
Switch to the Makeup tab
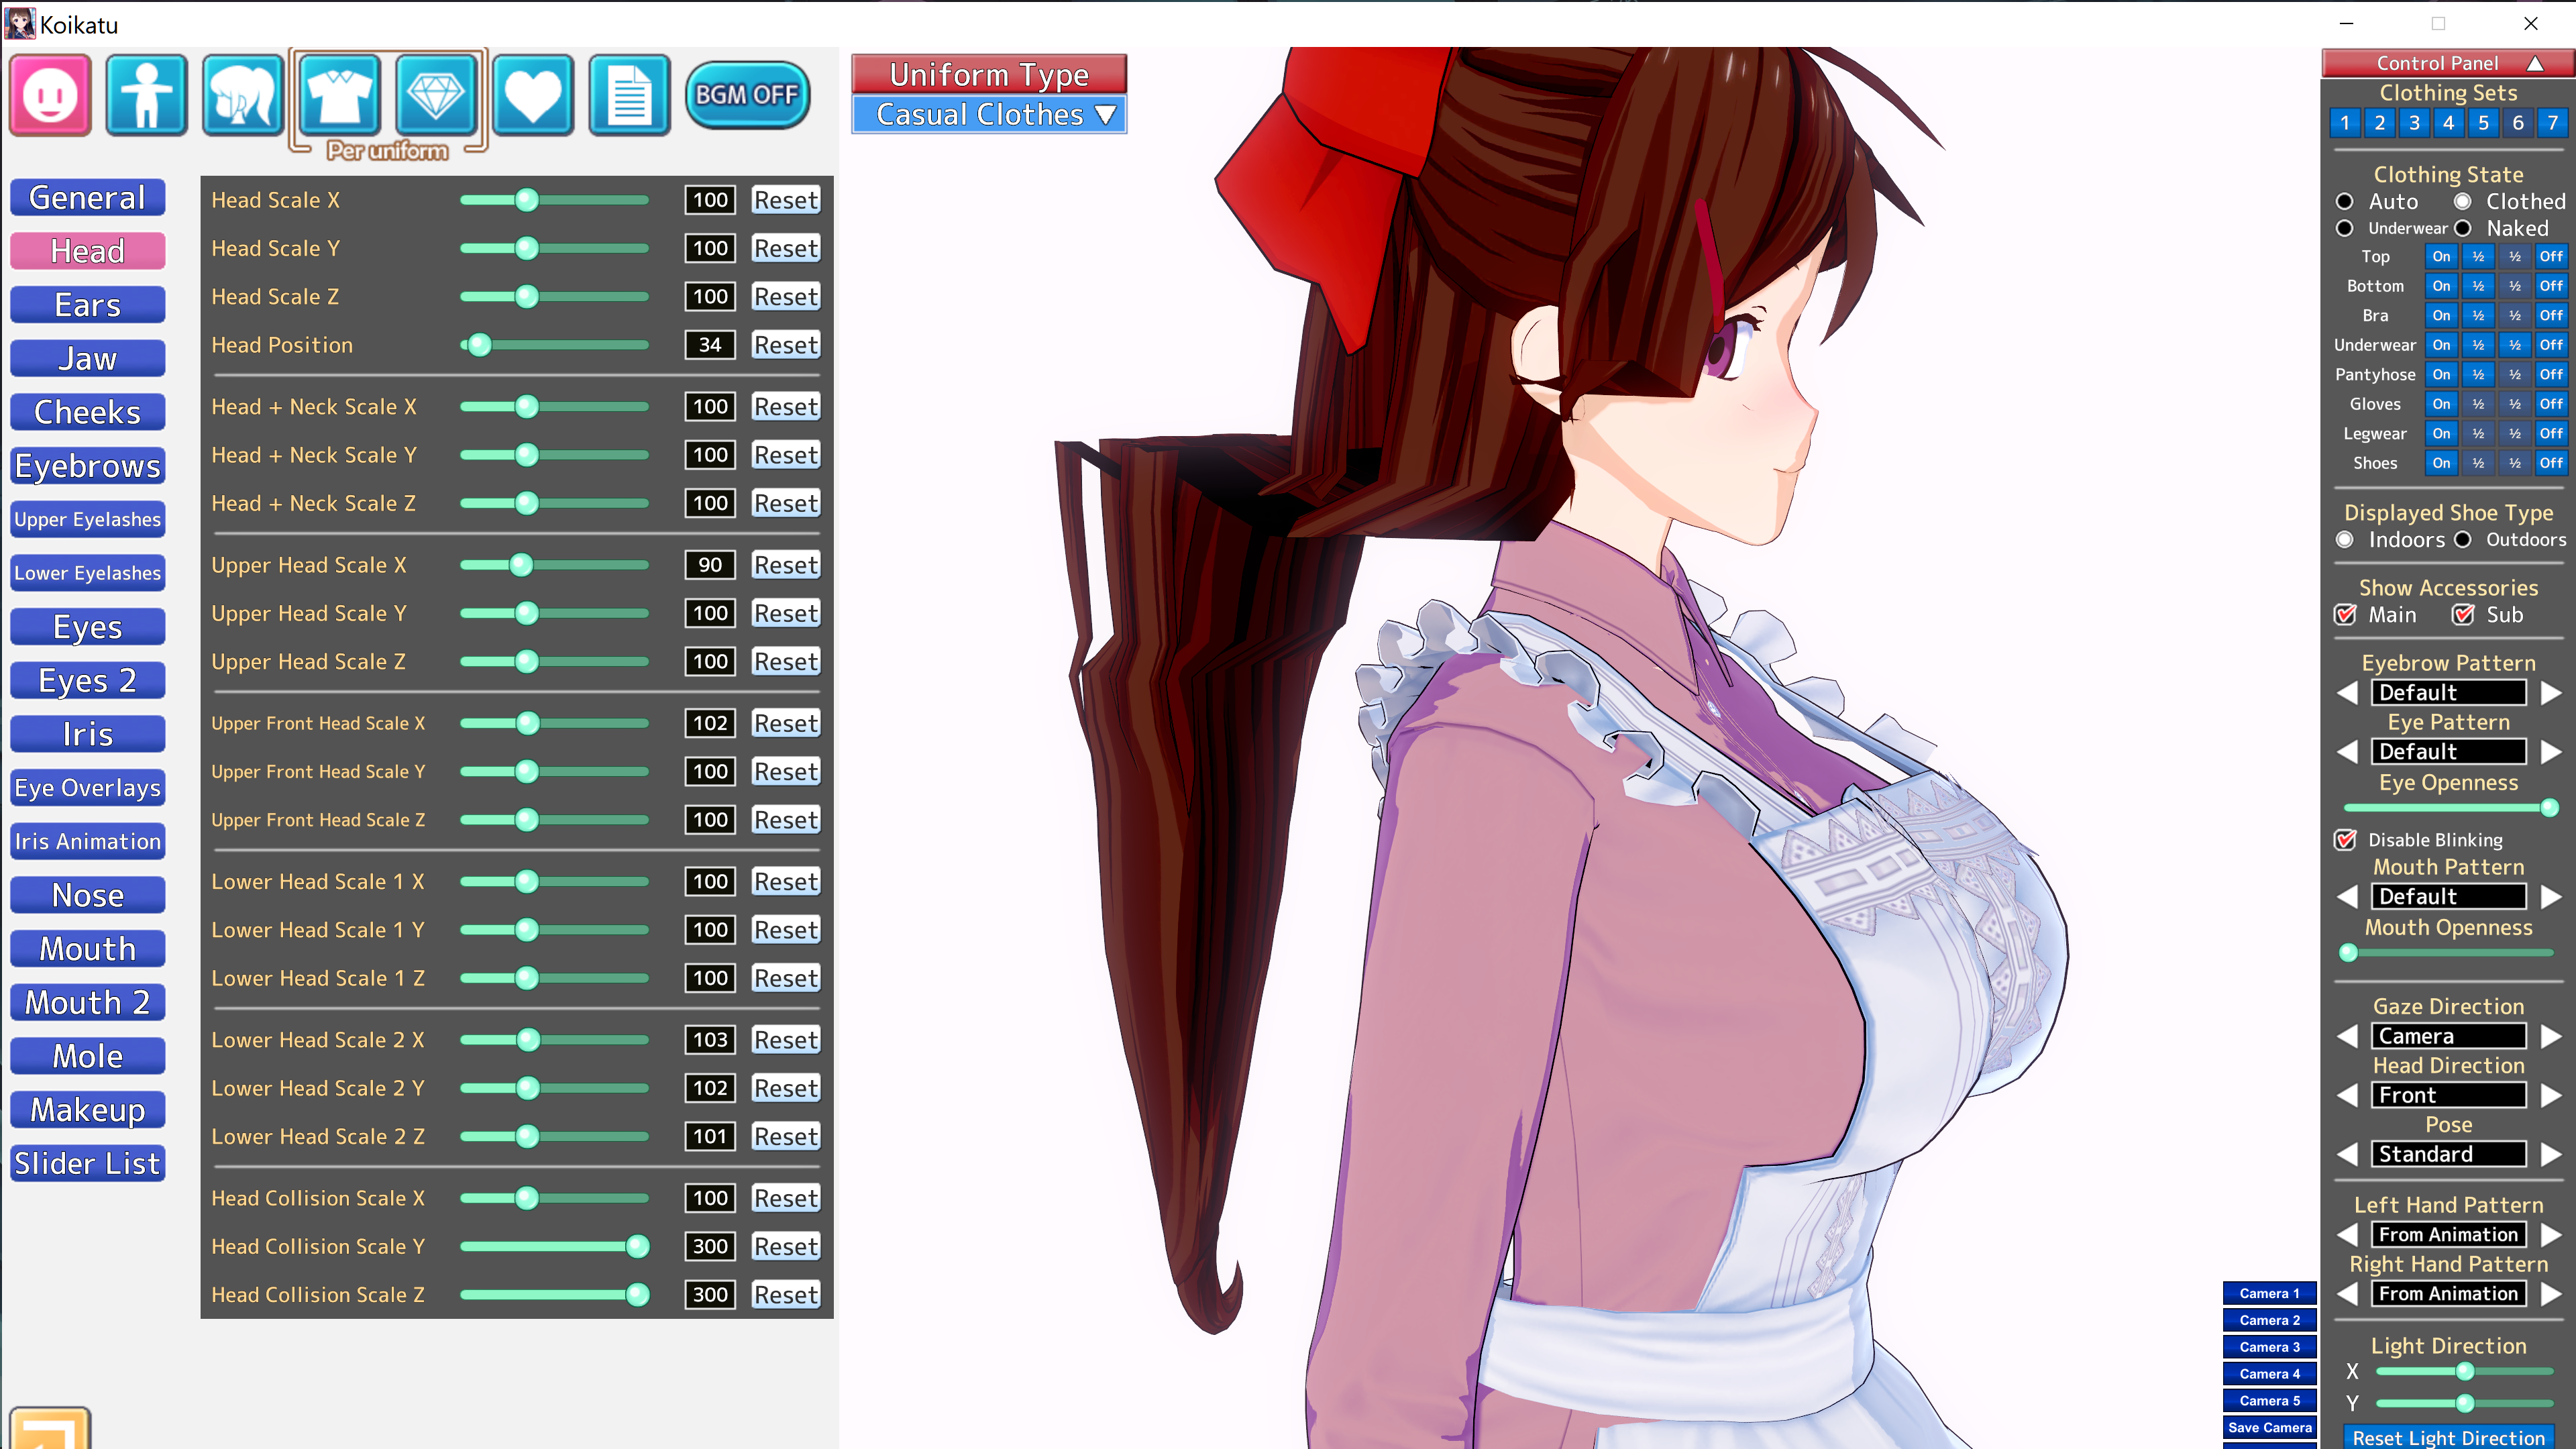pyautogui.click(x=88, y=1109)
